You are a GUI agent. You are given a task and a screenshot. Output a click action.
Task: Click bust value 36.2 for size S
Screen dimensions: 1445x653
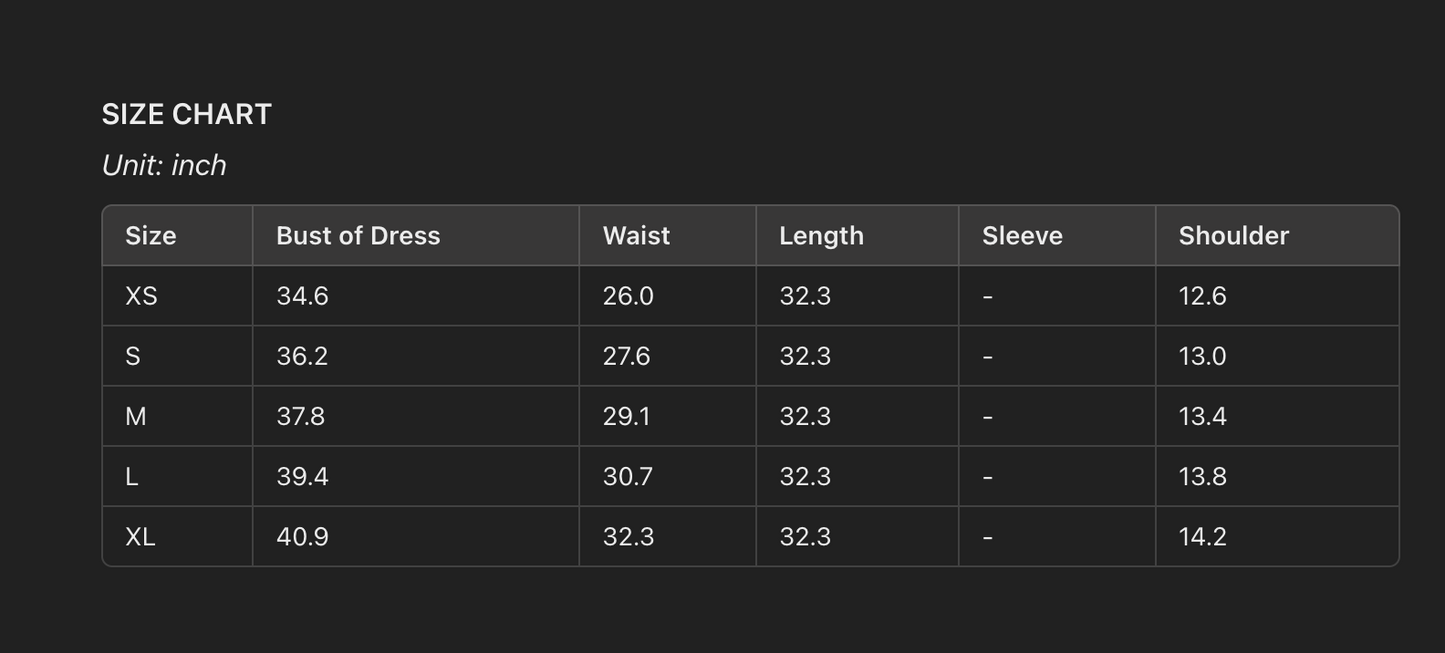pos(302,357)
